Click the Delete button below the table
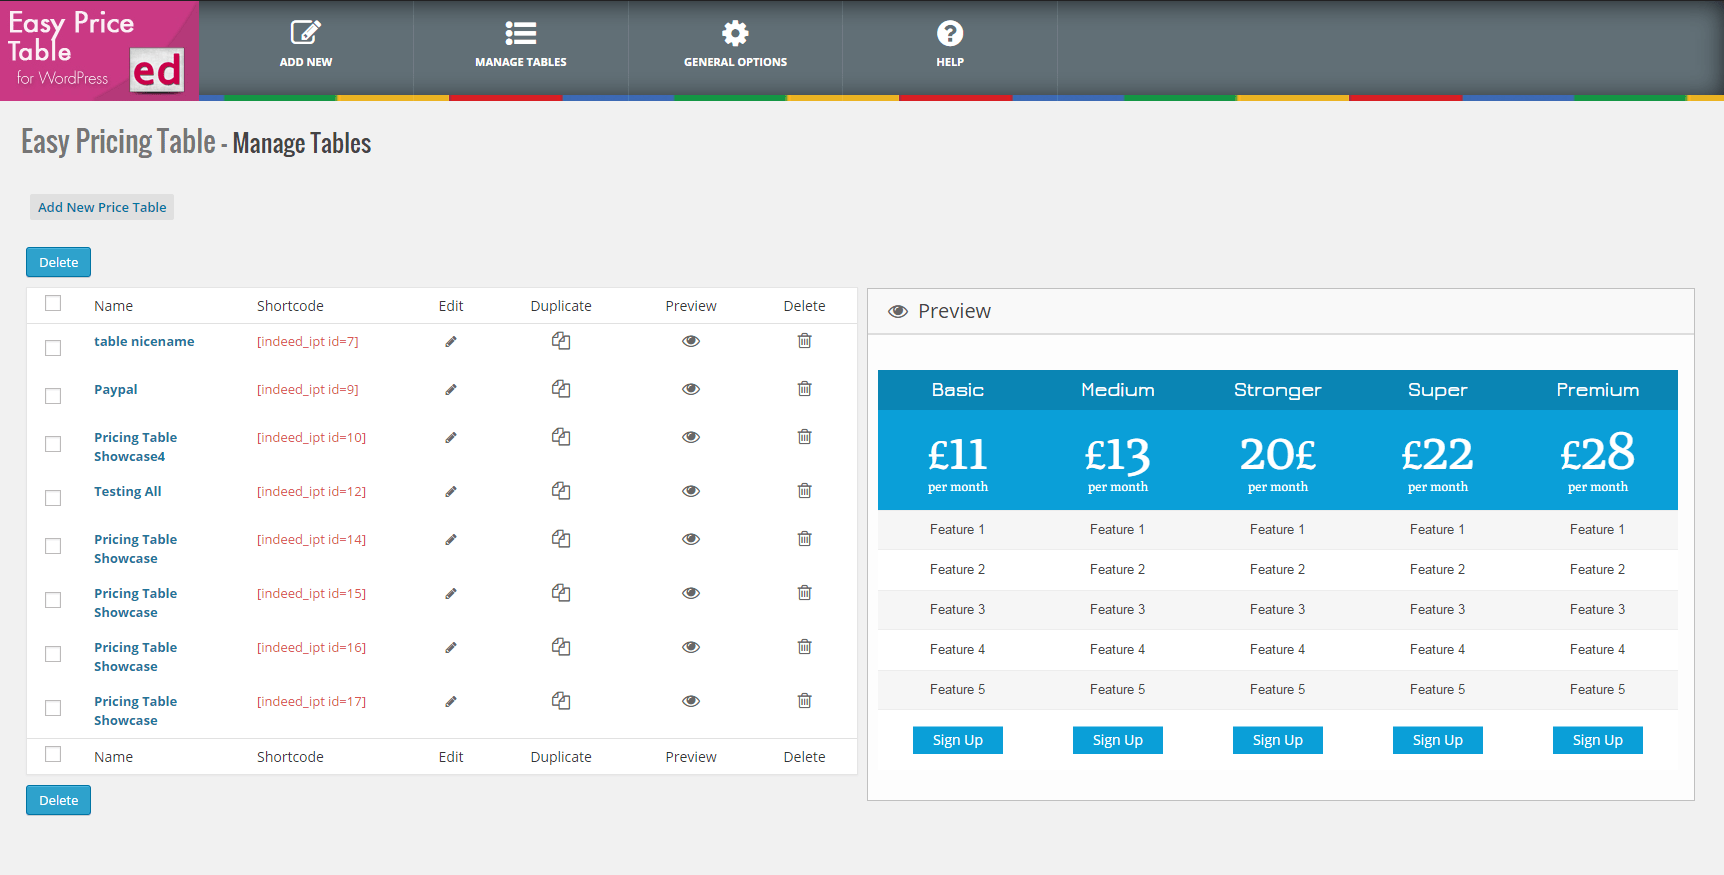The image size is (1724, 875). 58,800
